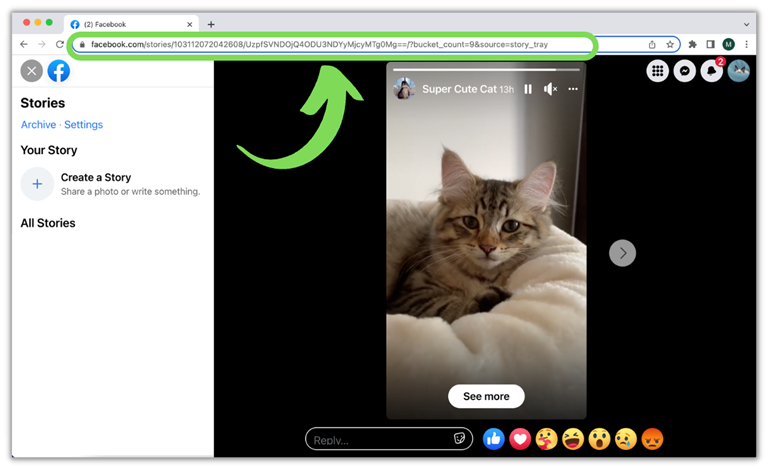Bookmark this page with the star
The image size is (768, 469).
(x=670, y=45)
